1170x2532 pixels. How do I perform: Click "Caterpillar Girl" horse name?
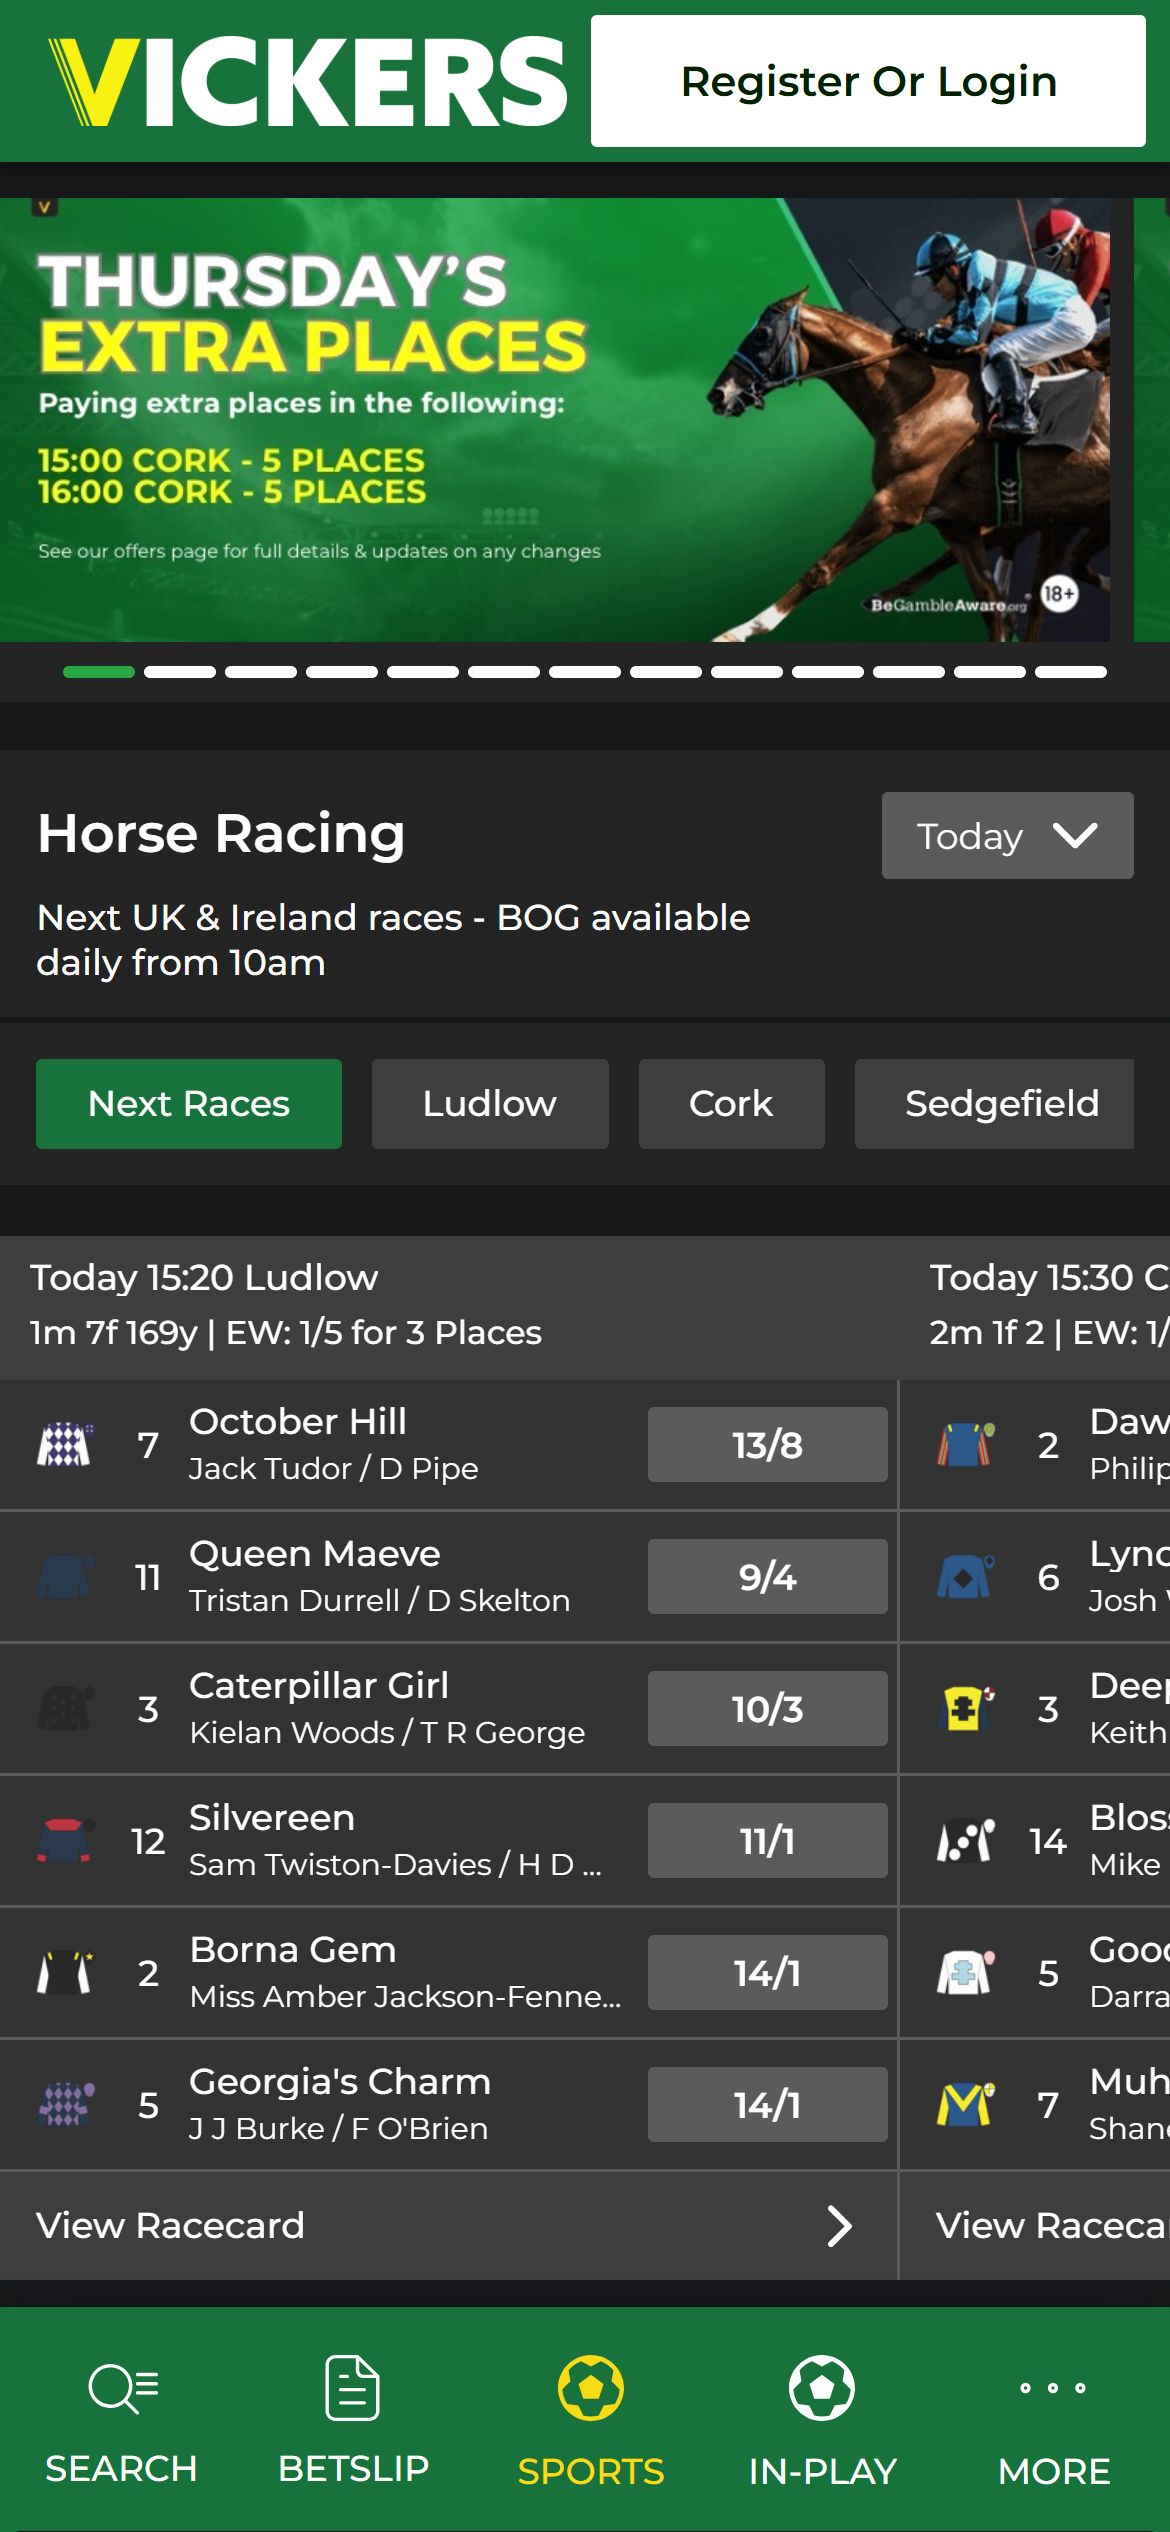(x=319, y=1685)
